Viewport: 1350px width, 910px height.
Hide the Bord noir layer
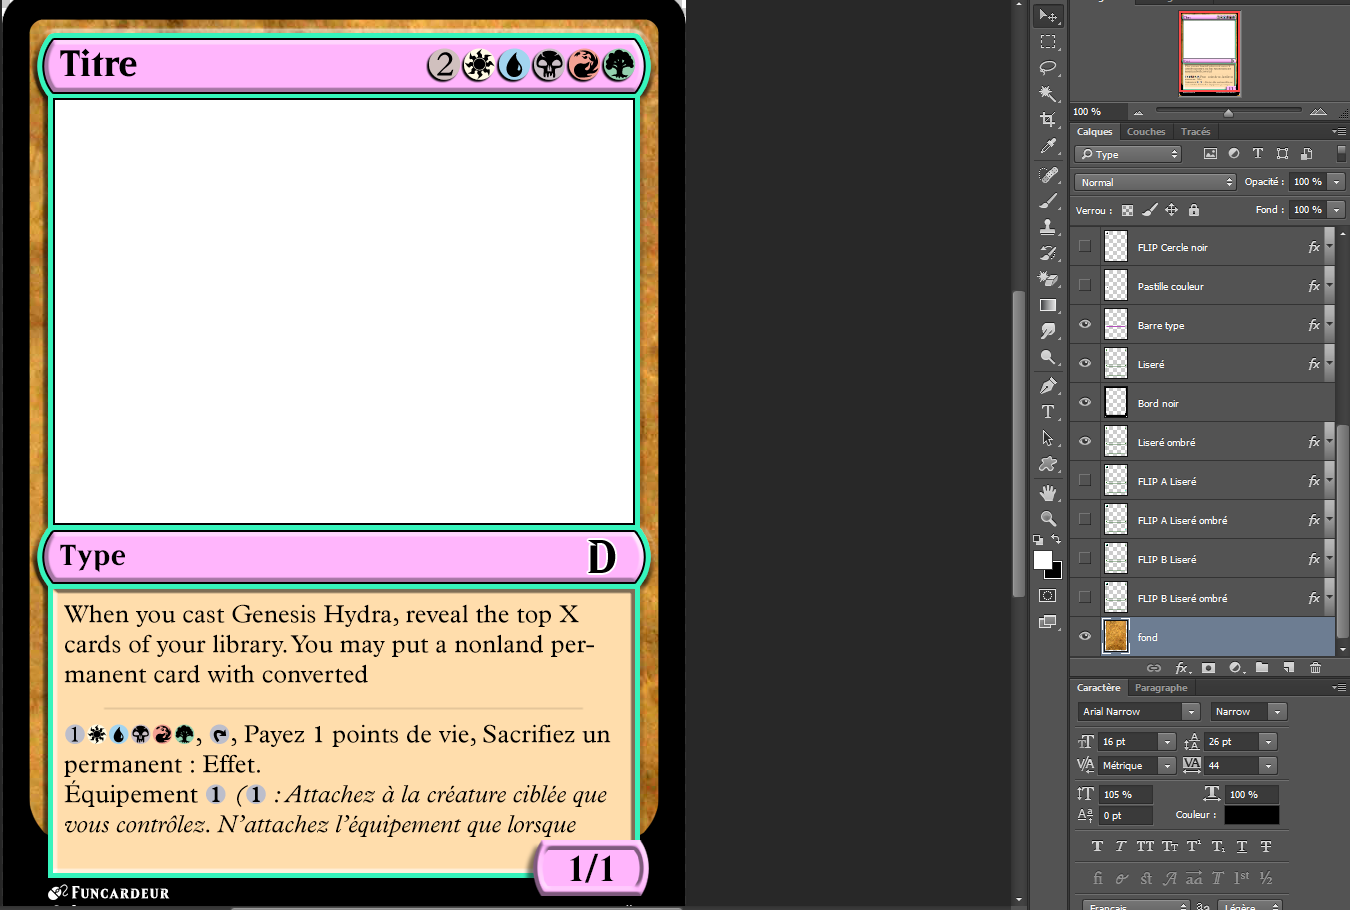click(1085, 402)
